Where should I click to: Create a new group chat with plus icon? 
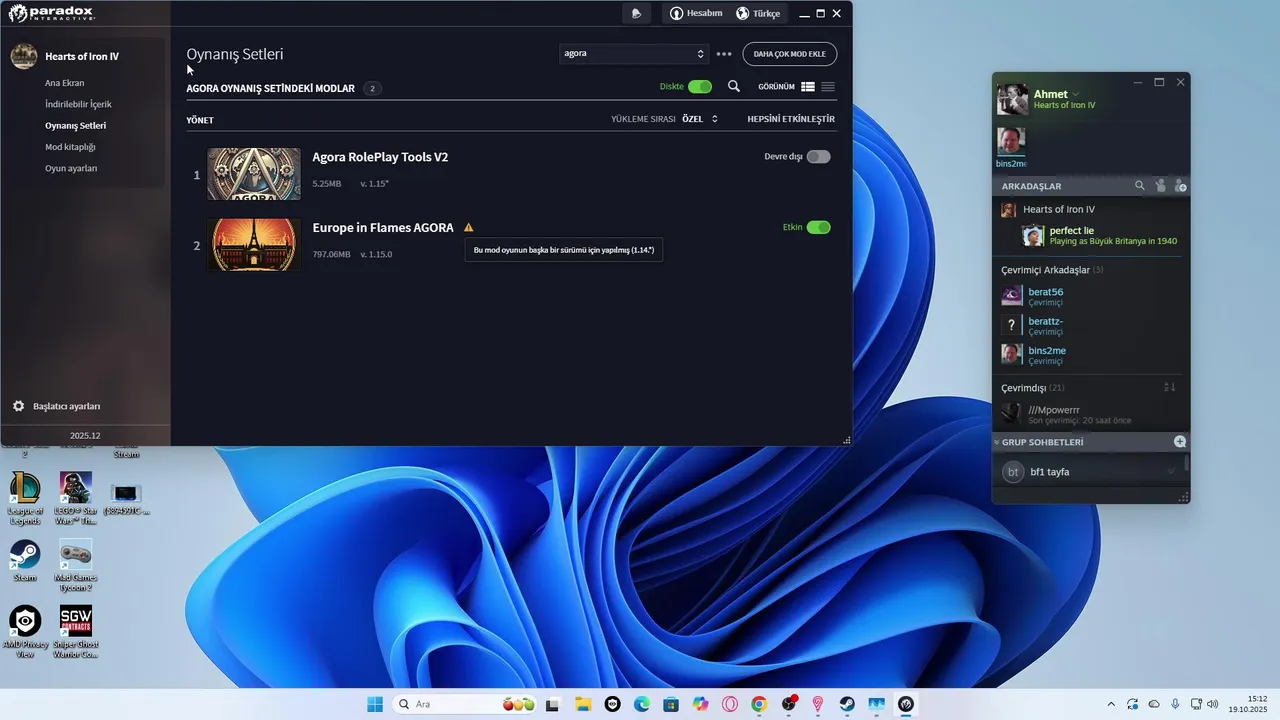point(1180,442)
